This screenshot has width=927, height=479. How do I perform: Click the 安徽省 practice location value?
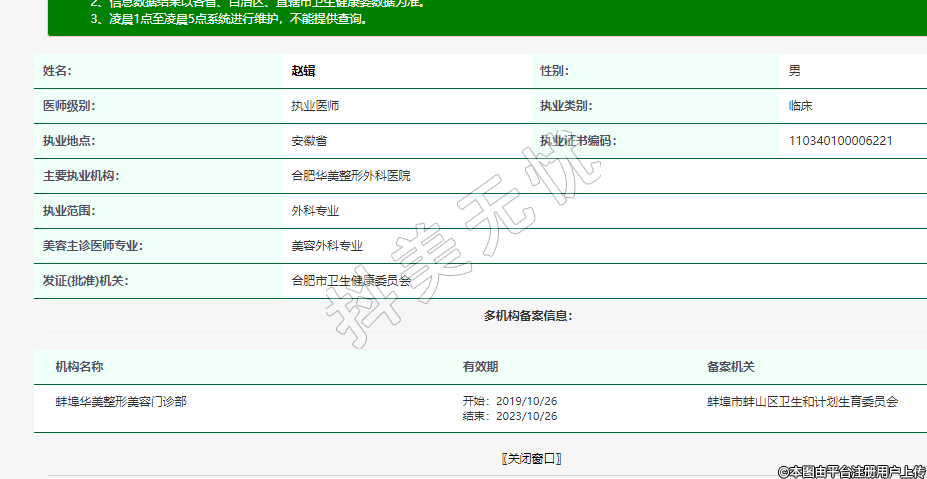(309, 141)
